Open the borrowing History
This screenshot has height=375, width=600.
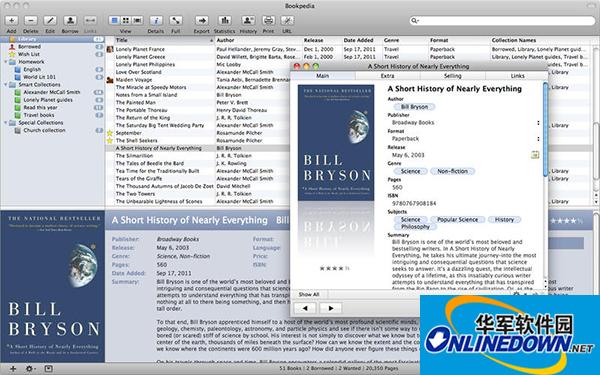[248, 21]
